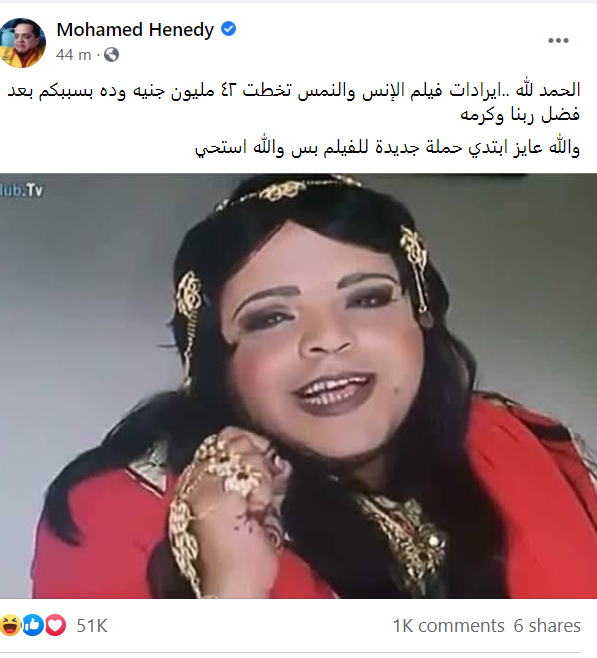The image size is (597, 658).
Task: Click the blue Like thumbs-up reaction icon
Action: [33, 625]
